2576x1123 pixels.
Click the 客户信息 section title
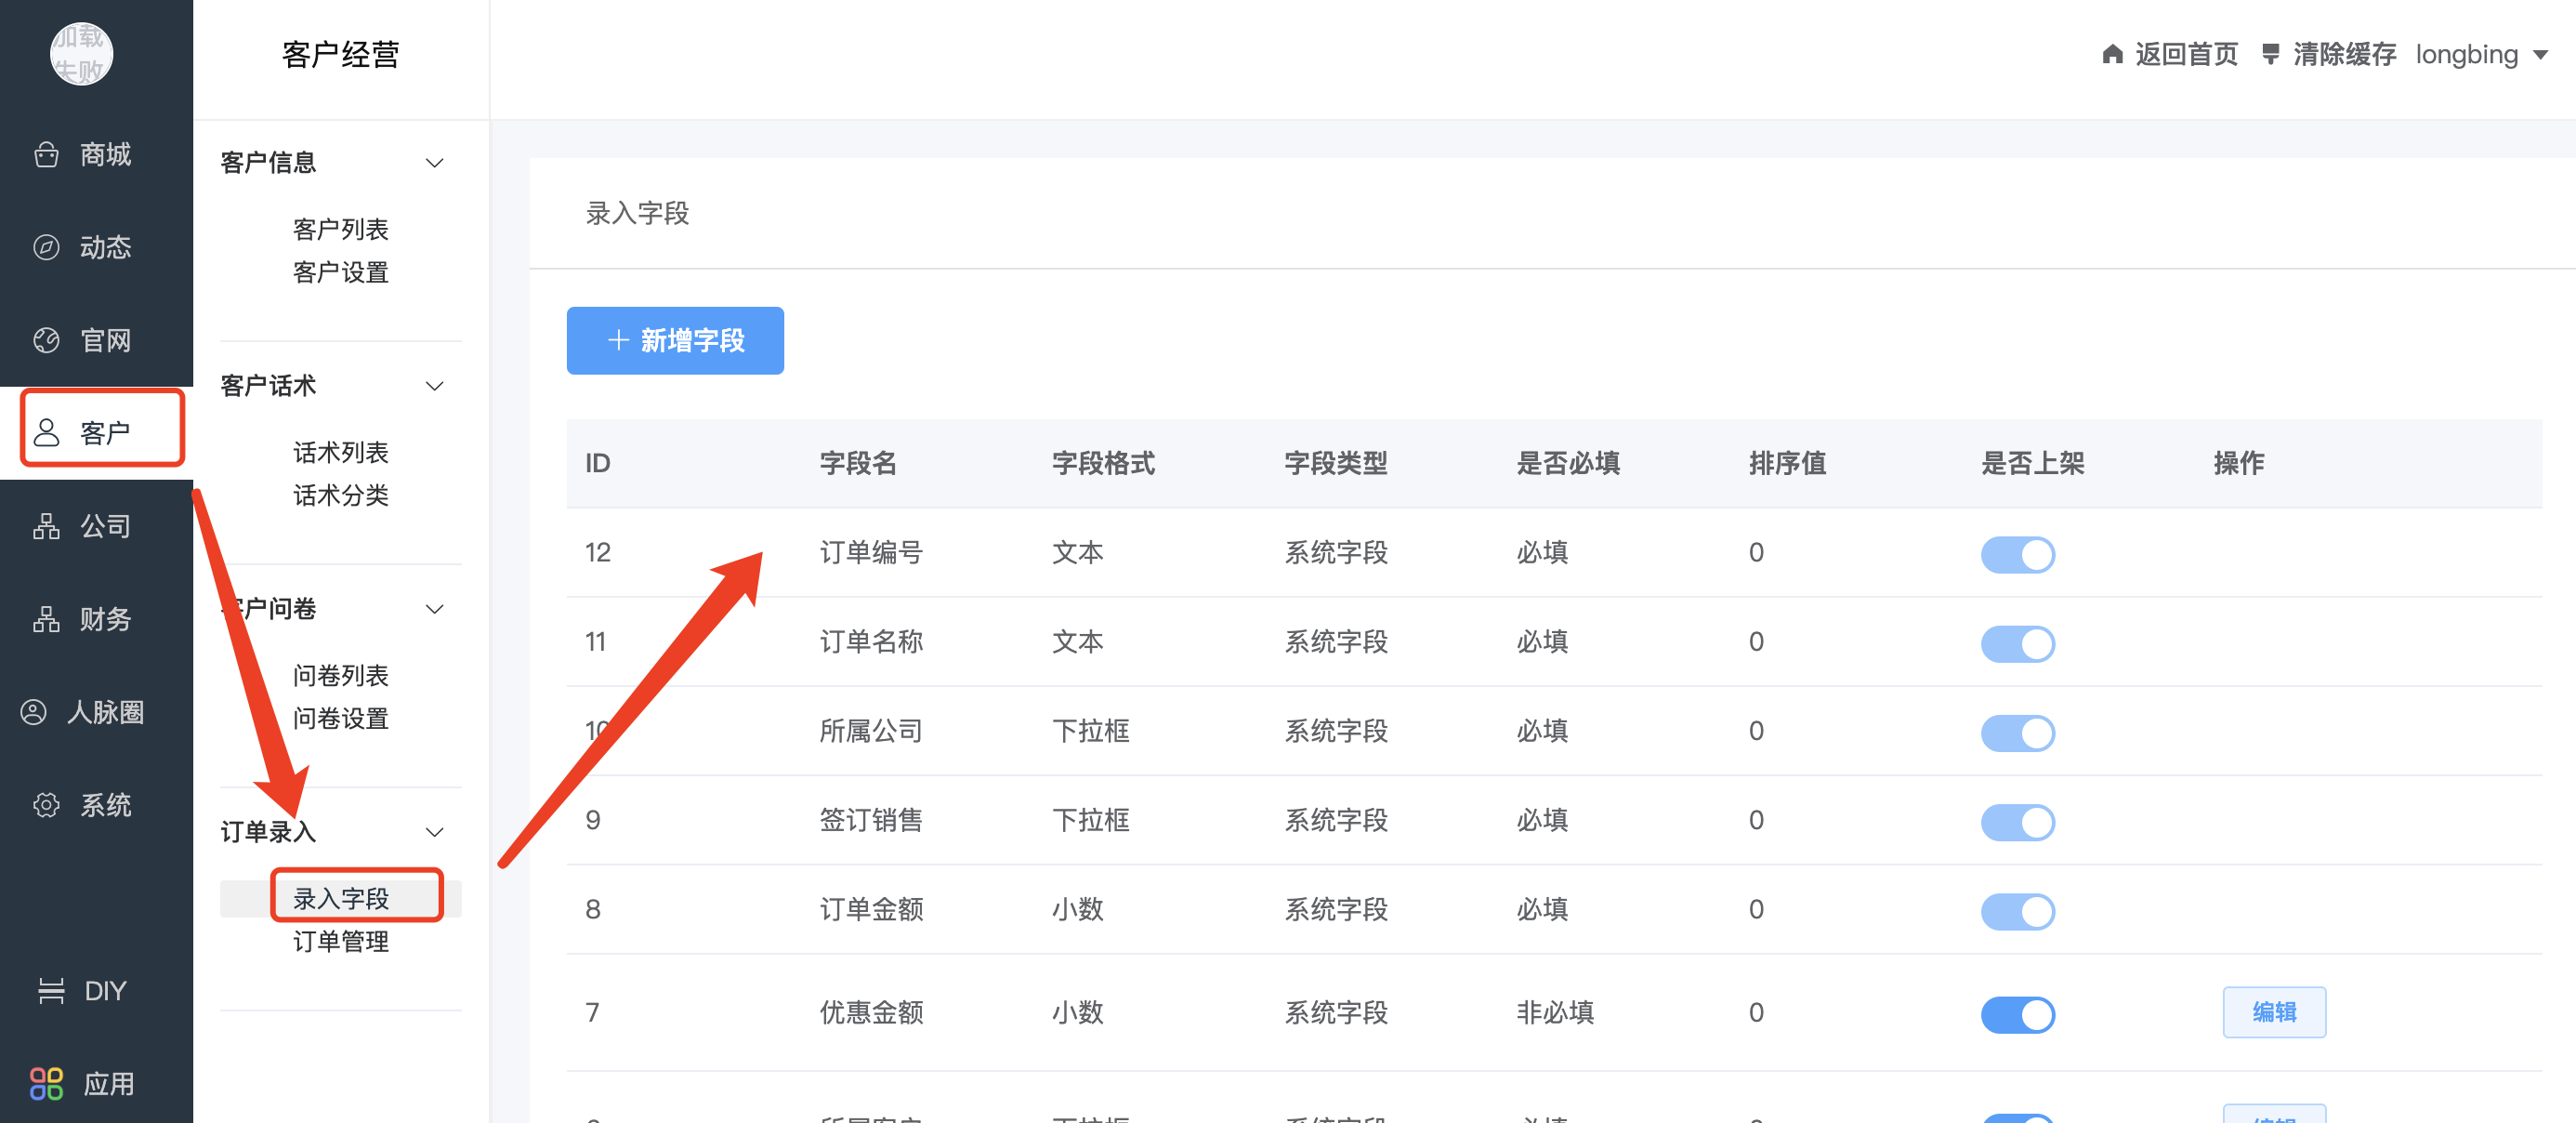tap(268, 163)
